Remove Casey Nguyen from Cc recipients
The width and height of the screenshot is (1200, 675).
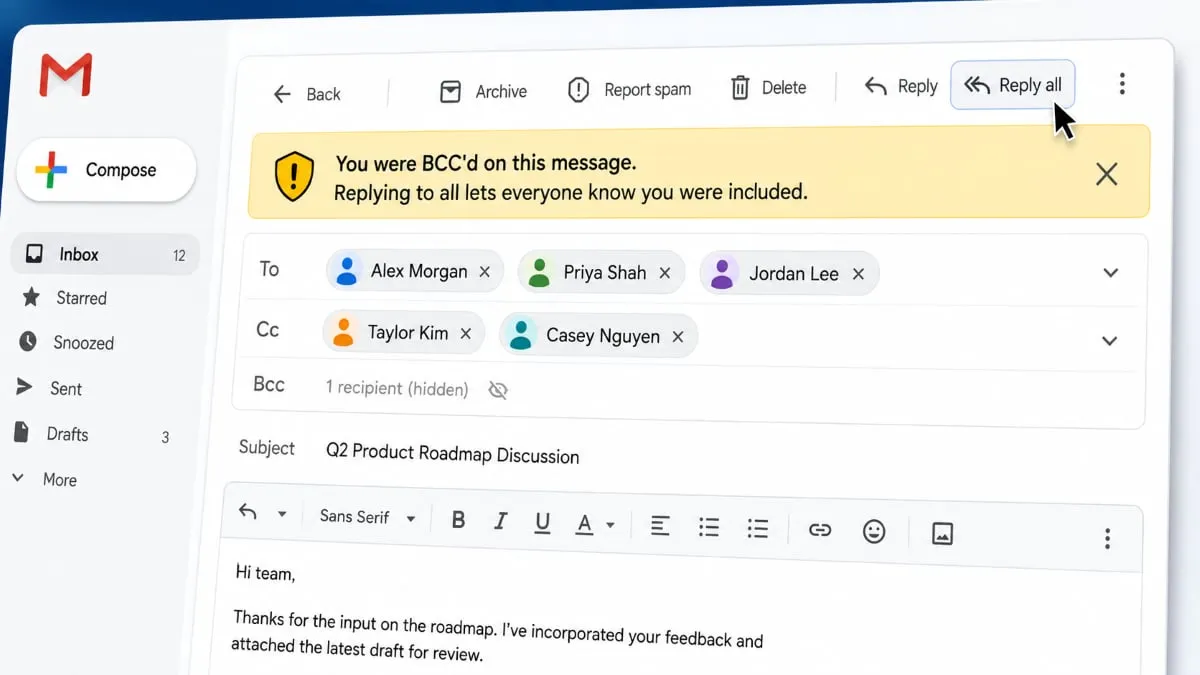click(x=678, y=337)
